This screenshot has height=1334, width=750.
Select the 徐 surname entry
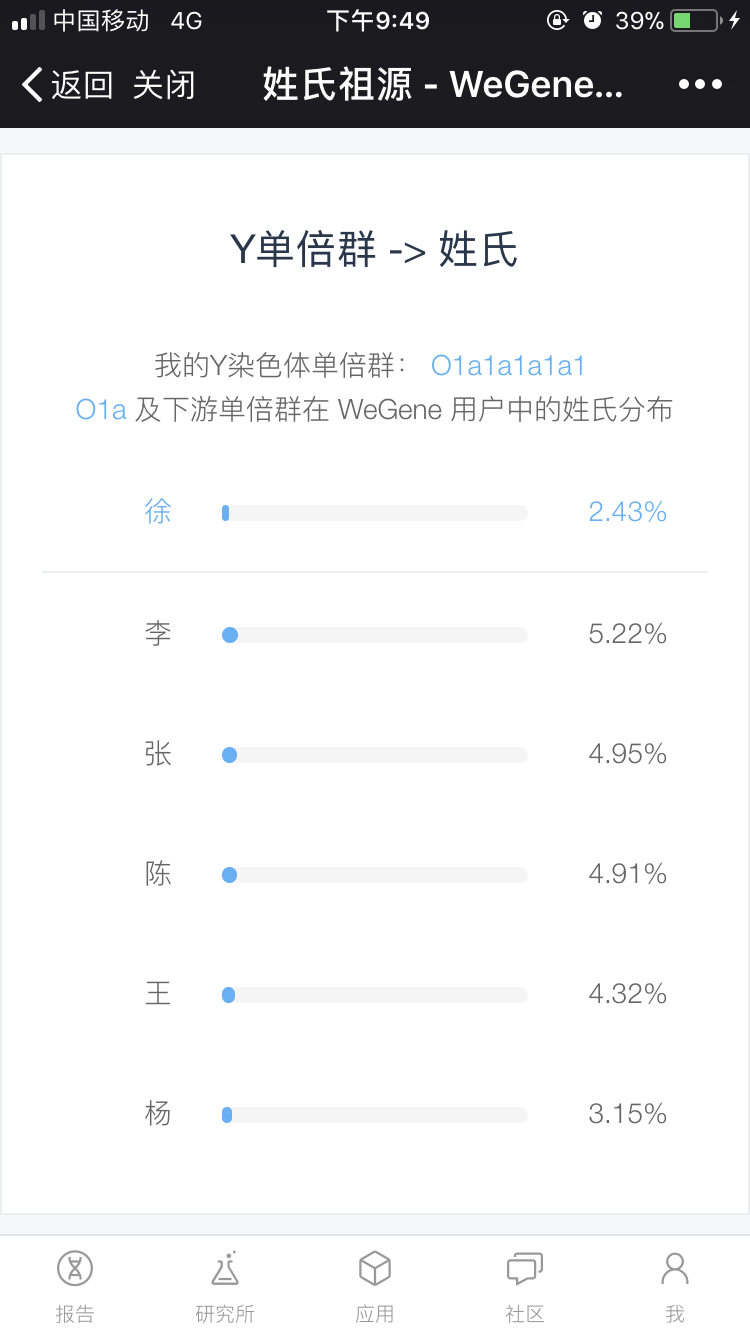(x=158, y=512)
